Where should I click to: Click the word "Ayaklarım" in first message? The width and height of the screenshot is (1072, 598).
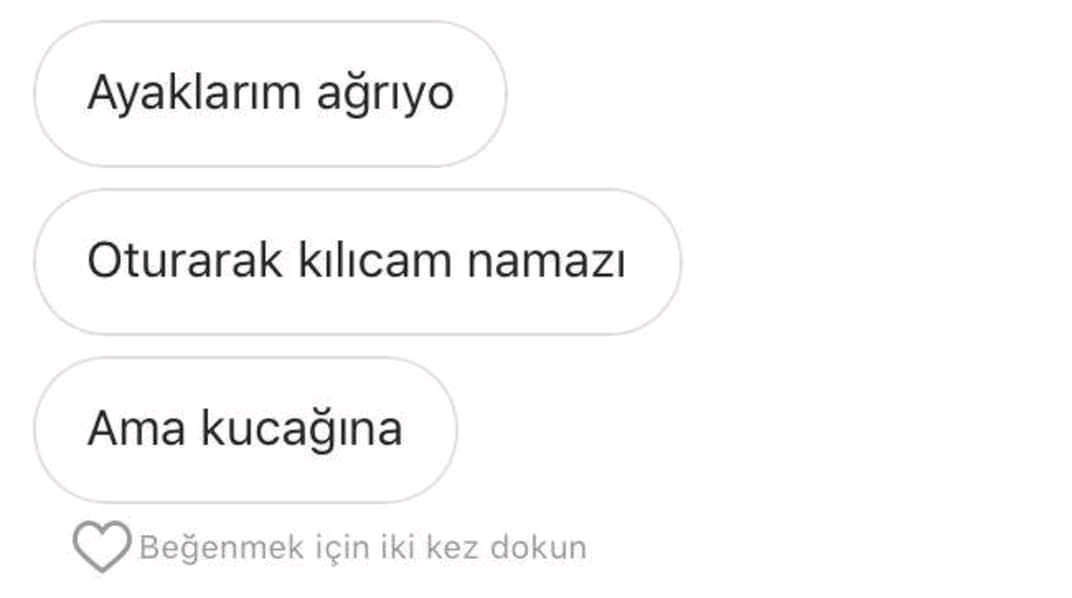tap(194, 94)
